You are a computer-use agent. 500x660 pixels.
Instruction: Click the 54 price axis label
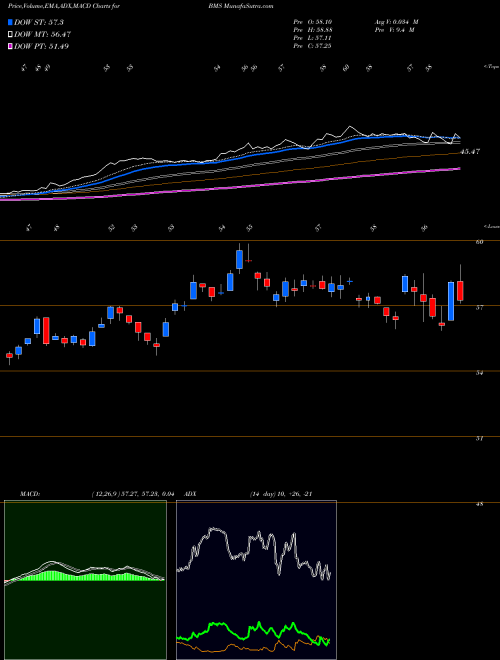tap(479, 373)
